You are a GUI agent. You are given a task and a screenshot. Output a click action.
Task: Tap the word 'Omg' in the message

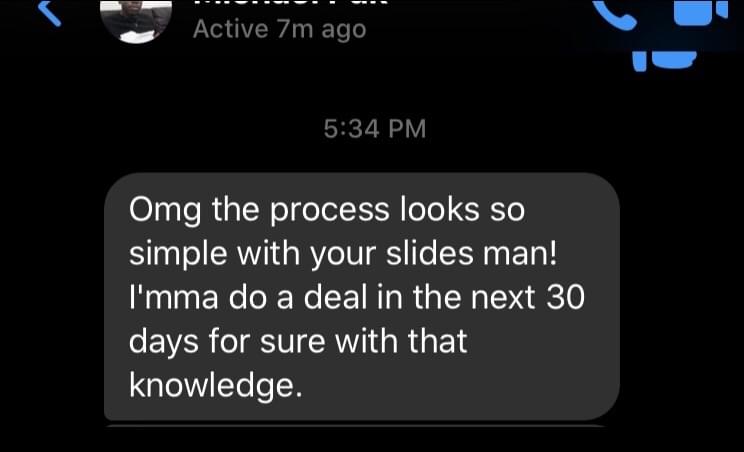(x=165, y=211)
